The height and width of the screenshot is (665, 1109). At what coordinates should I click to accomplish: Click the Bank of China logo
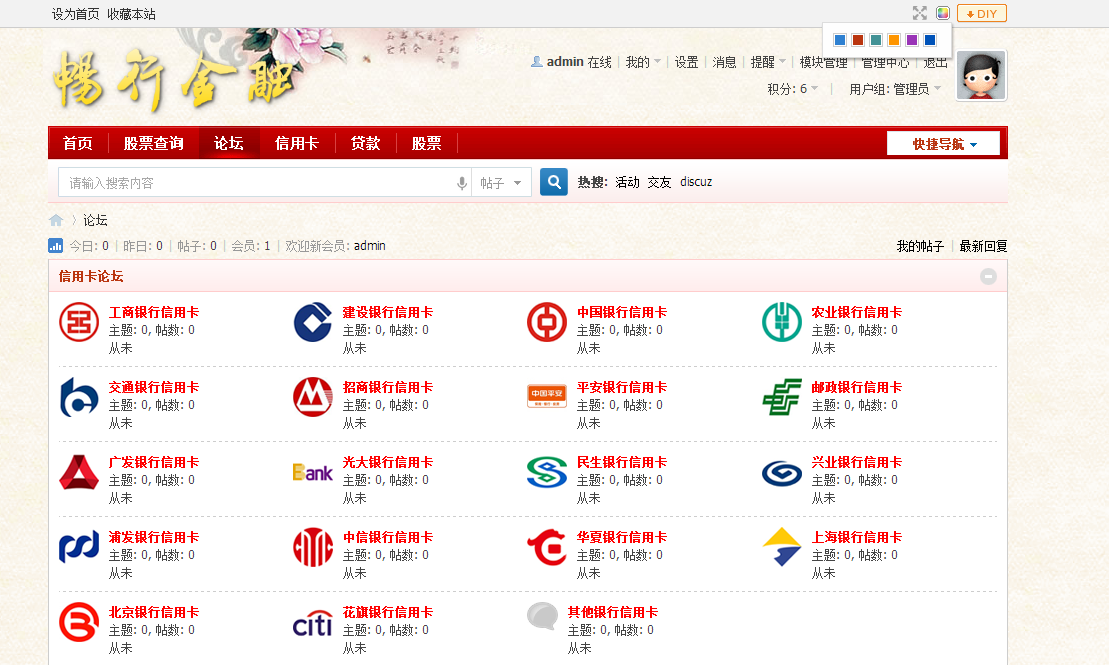[x=547, y=322]
